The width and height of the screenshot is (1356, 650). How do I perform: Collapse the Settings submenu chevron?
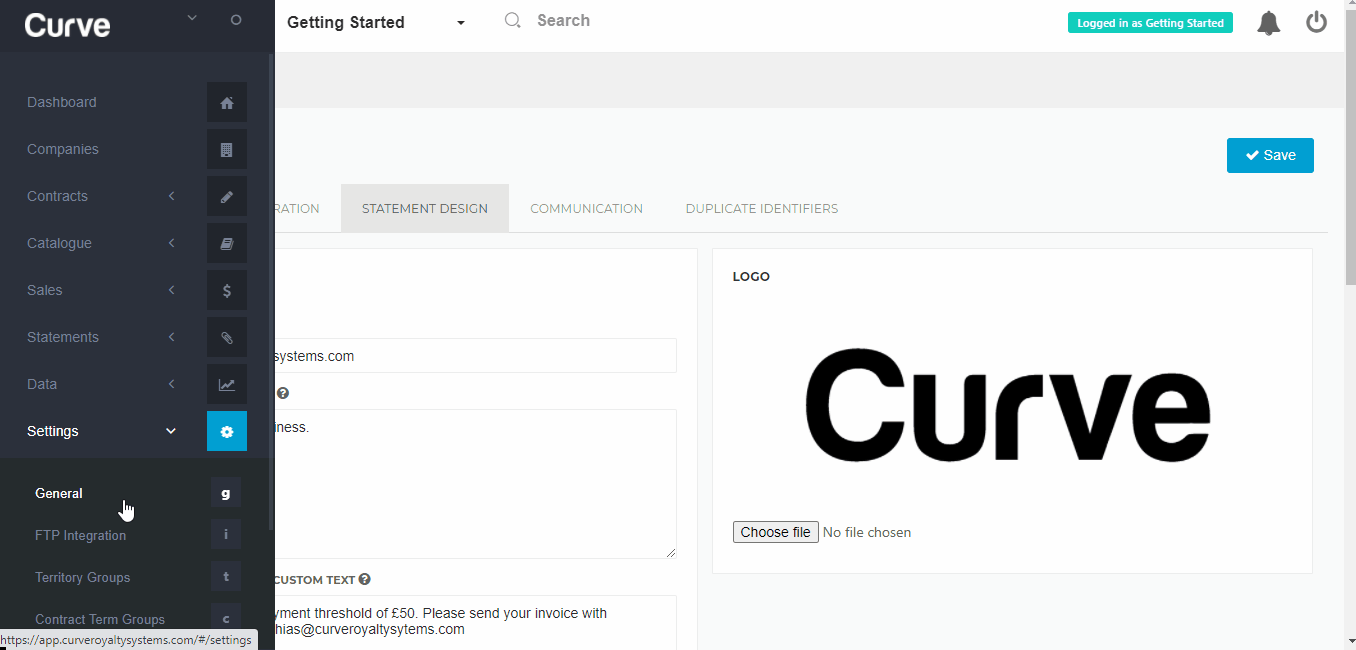pos(171,431)
